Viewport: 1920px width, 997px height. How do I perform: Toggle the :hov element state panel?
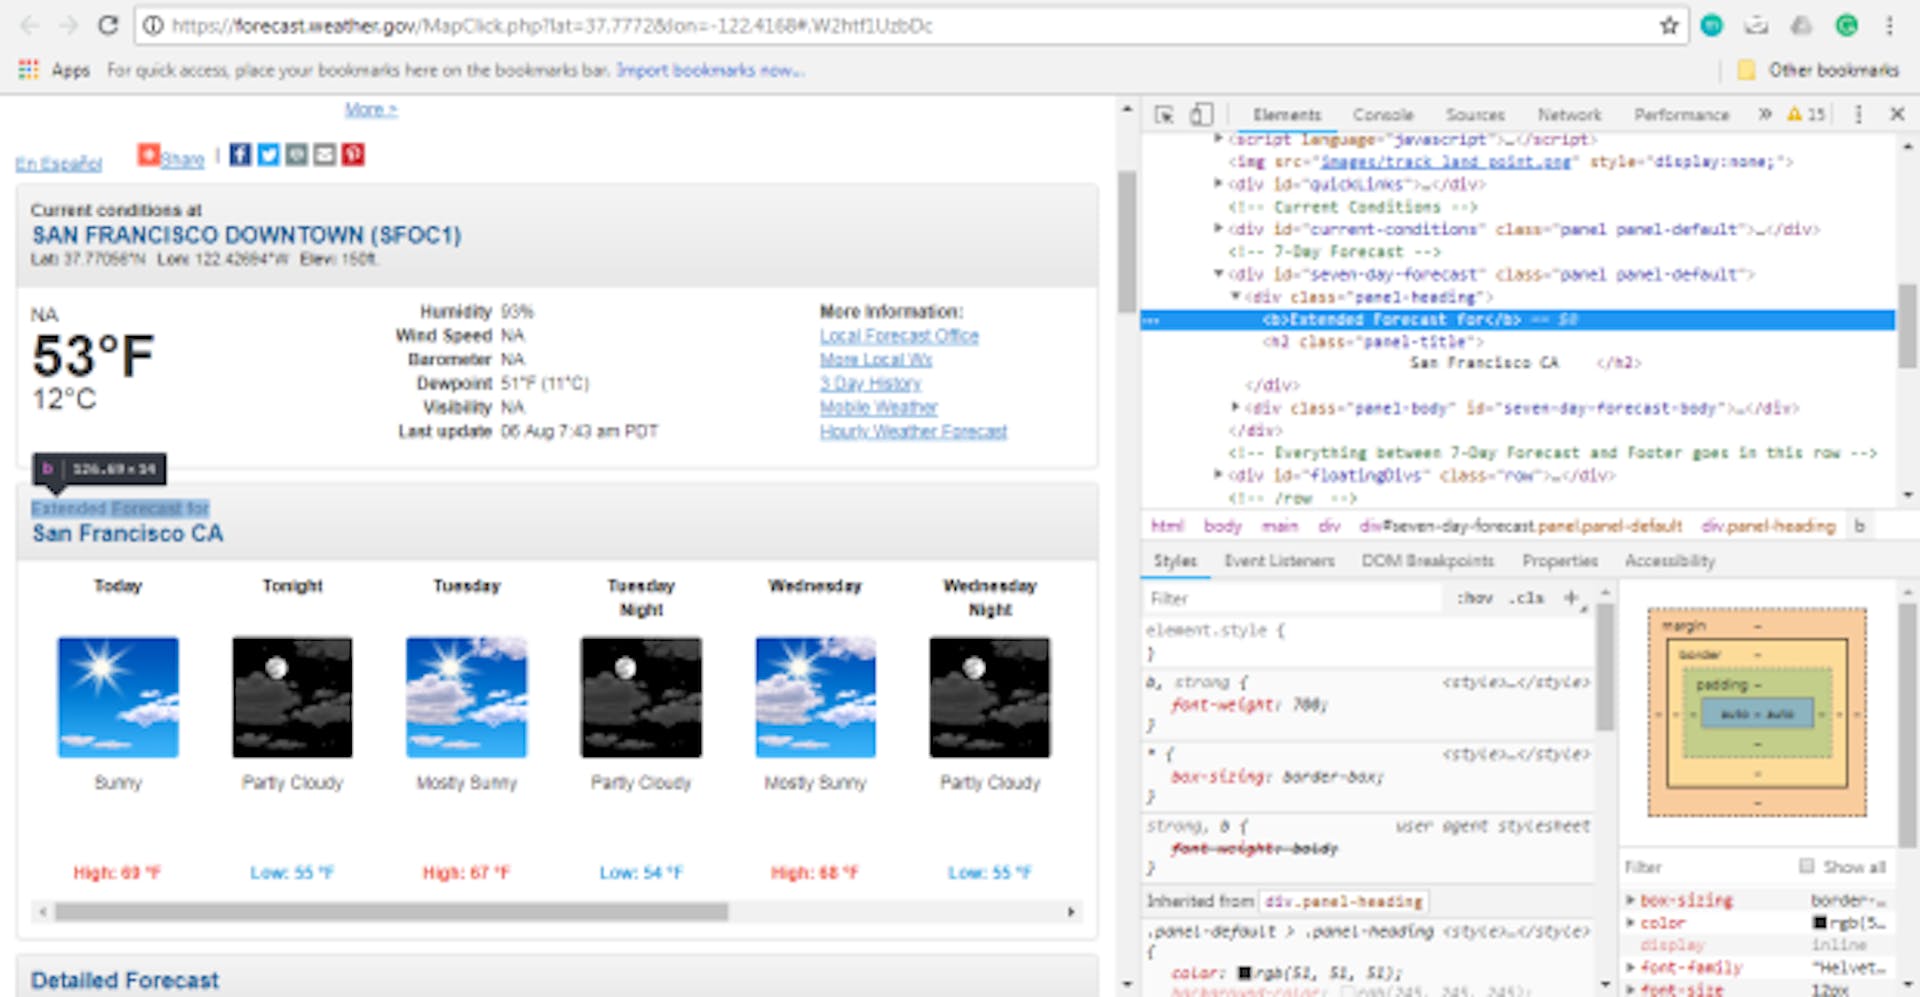[1476, 598]
